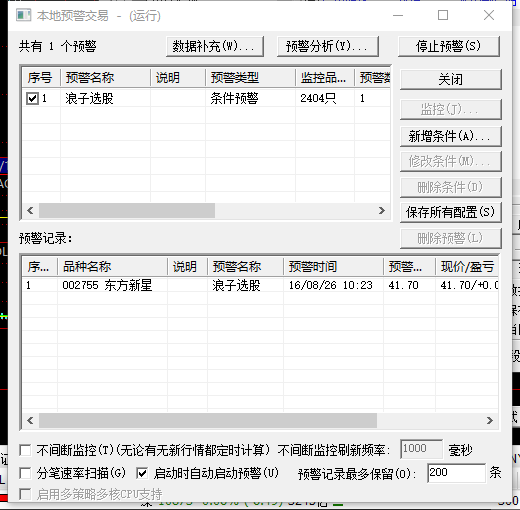Click the 41.70 alert price cell

(403, 285)
